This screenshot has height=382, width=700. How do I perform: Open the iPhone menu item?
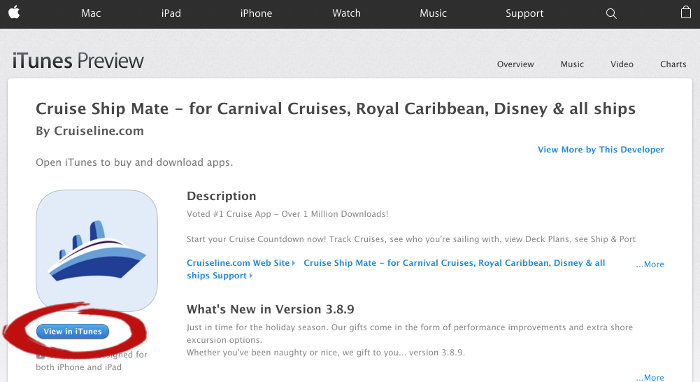(256, 13)
